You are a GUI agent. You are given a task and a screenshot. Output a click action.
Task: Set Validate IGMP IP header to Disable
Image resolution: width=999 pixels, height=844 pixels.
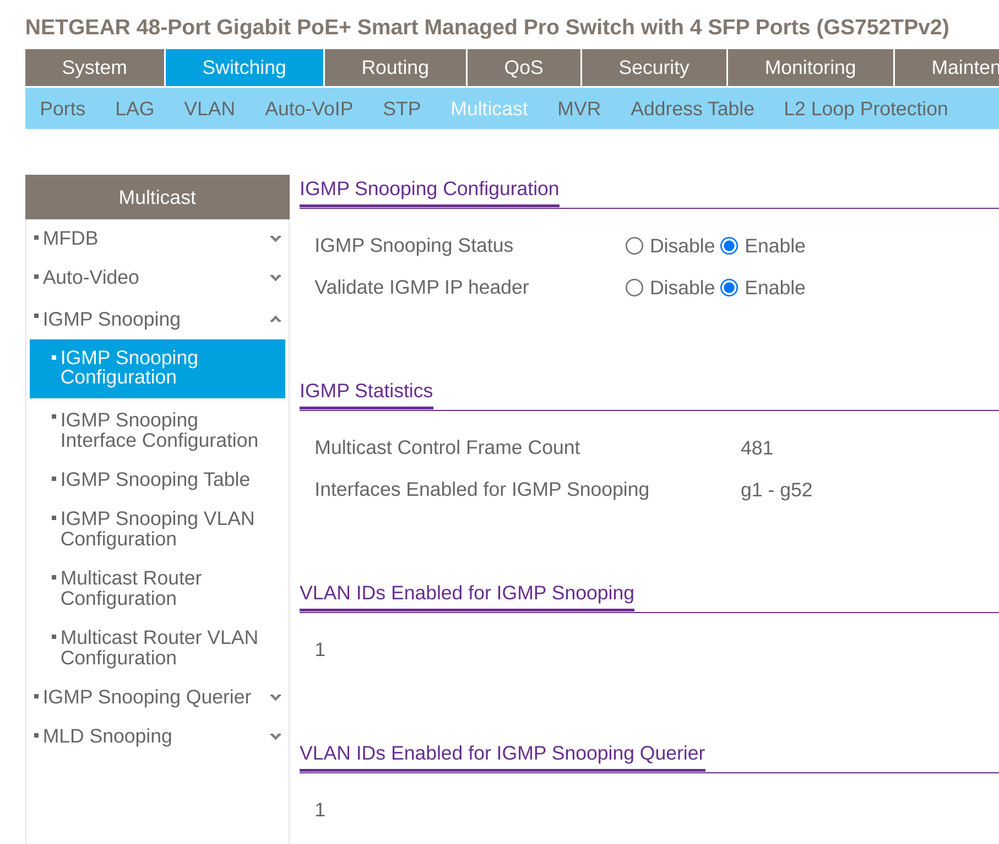(634, 288)
